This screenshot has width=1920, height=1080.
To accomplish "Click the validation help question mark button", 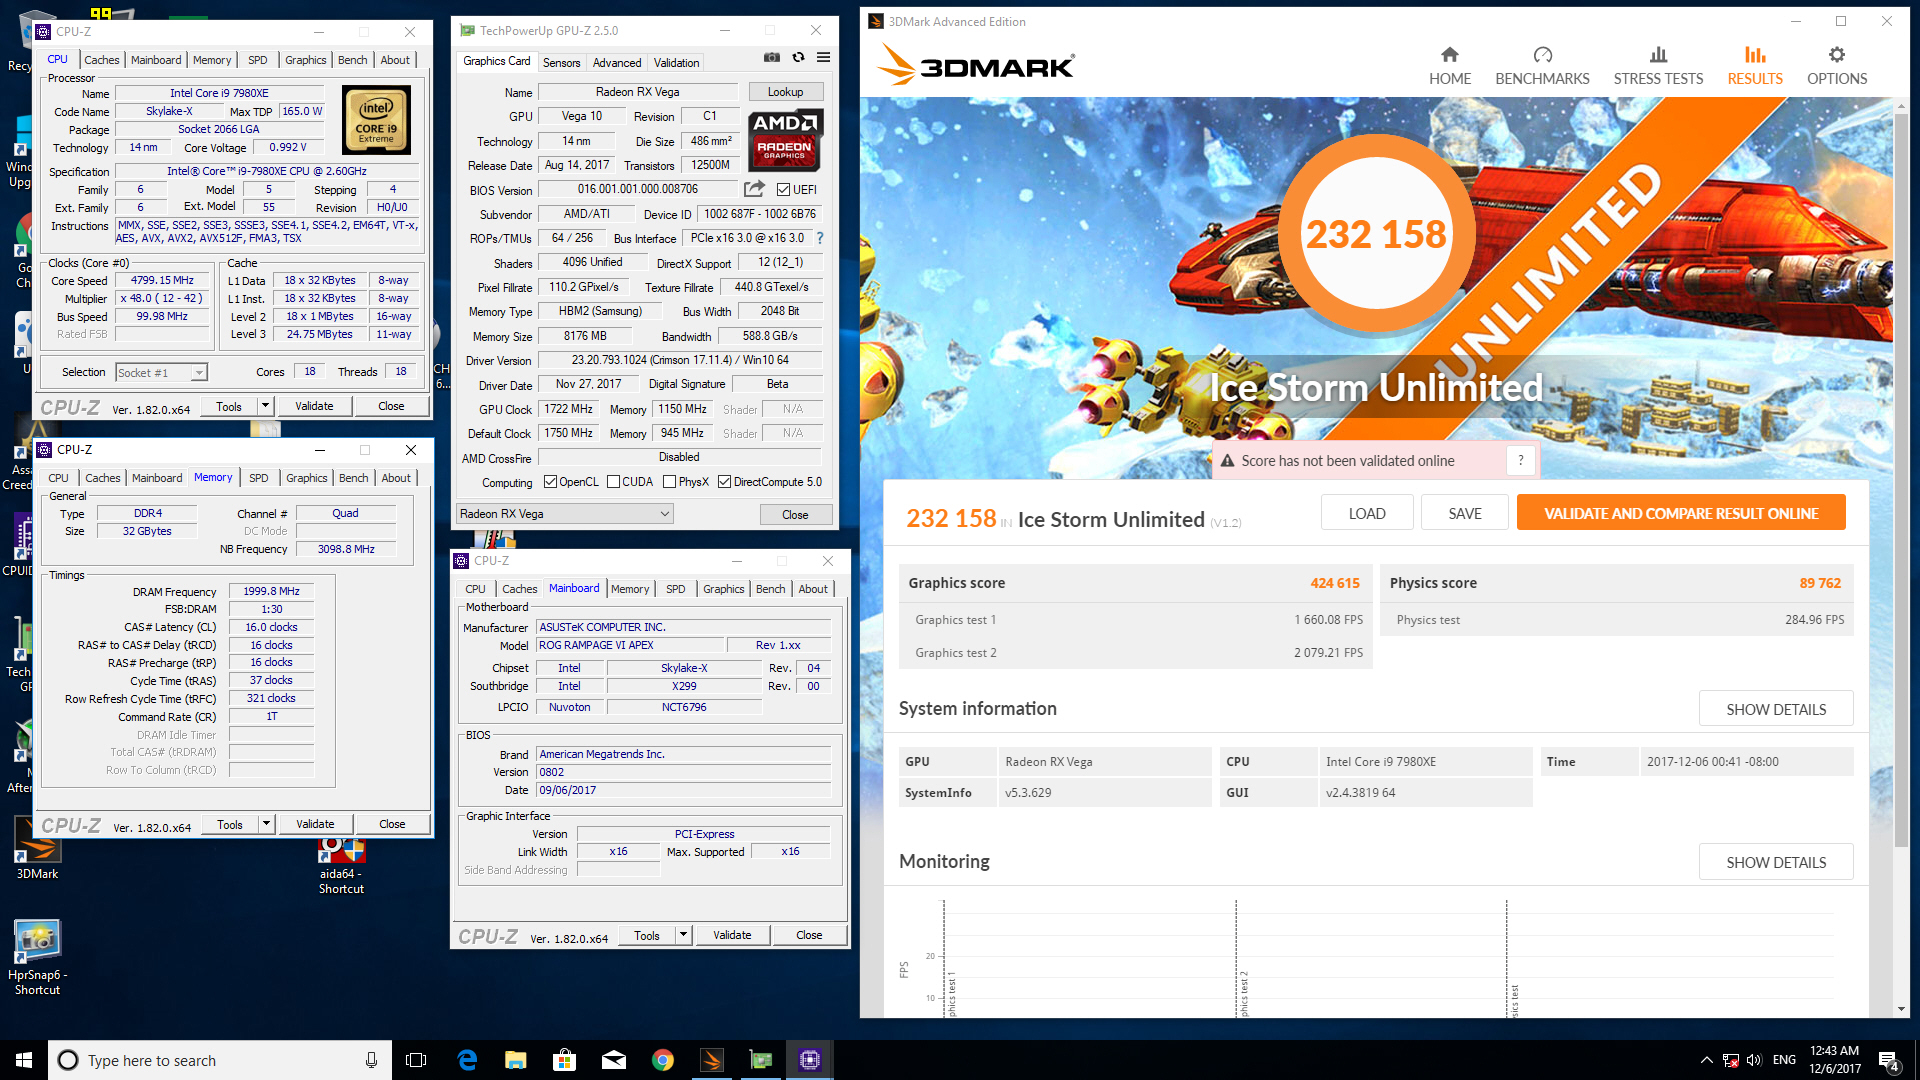I will tap(1521, 460).
